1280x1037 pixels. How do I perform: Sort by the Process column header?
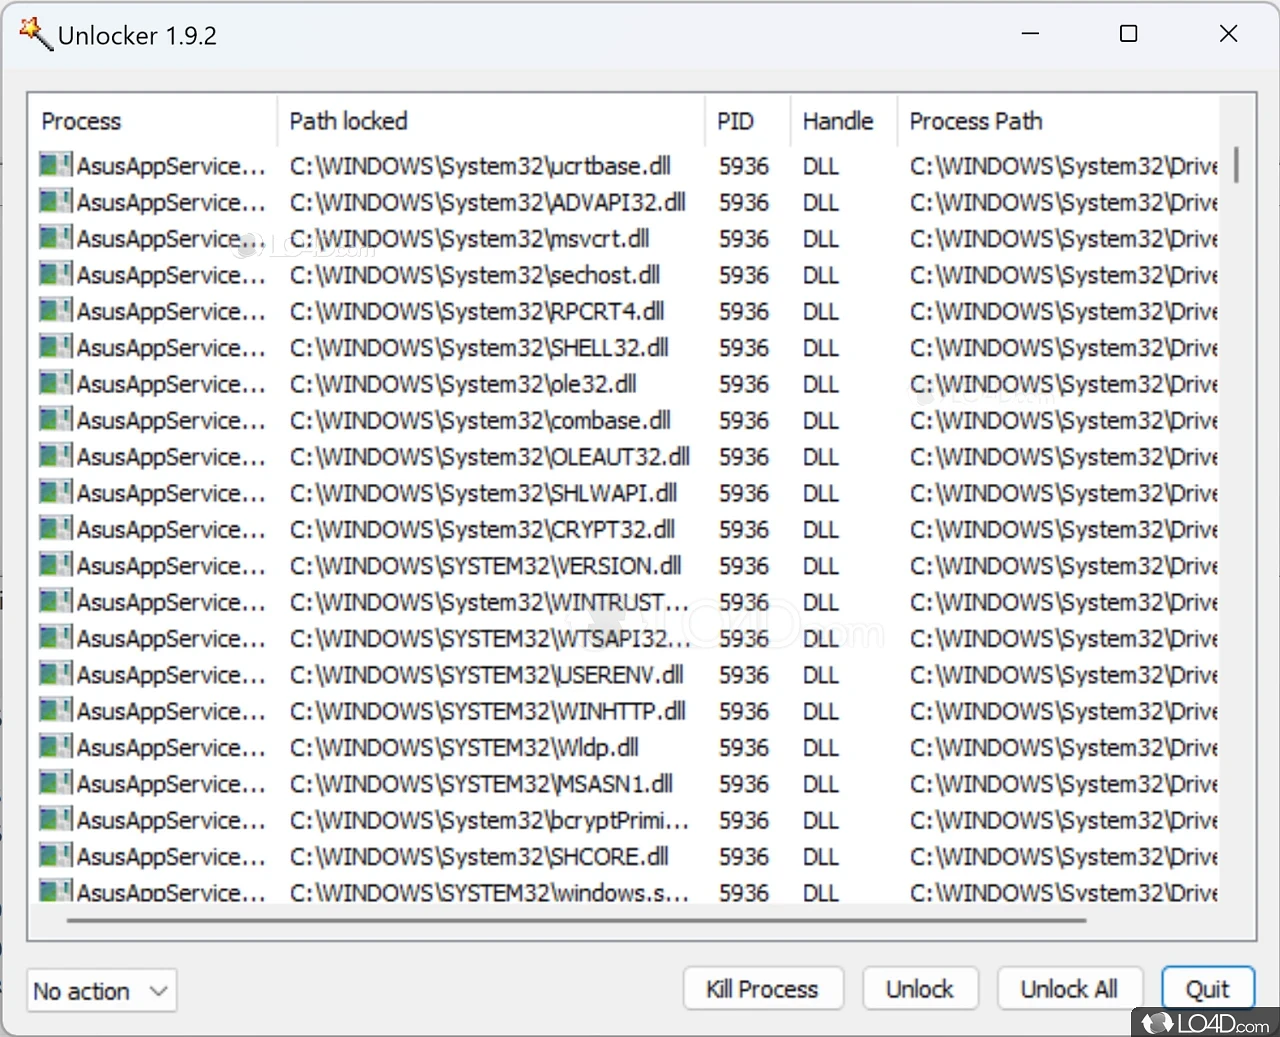152,121
